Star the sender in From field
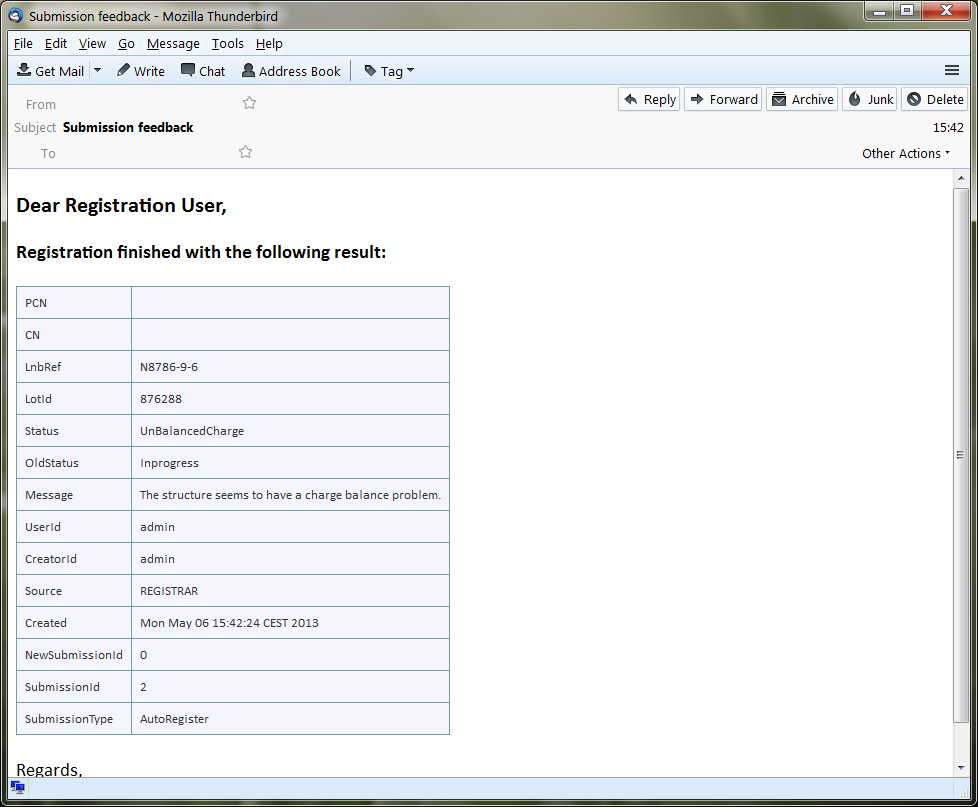The width and height of the screenshot is (978, 807). pyautogui.click(x=250, y=103)
